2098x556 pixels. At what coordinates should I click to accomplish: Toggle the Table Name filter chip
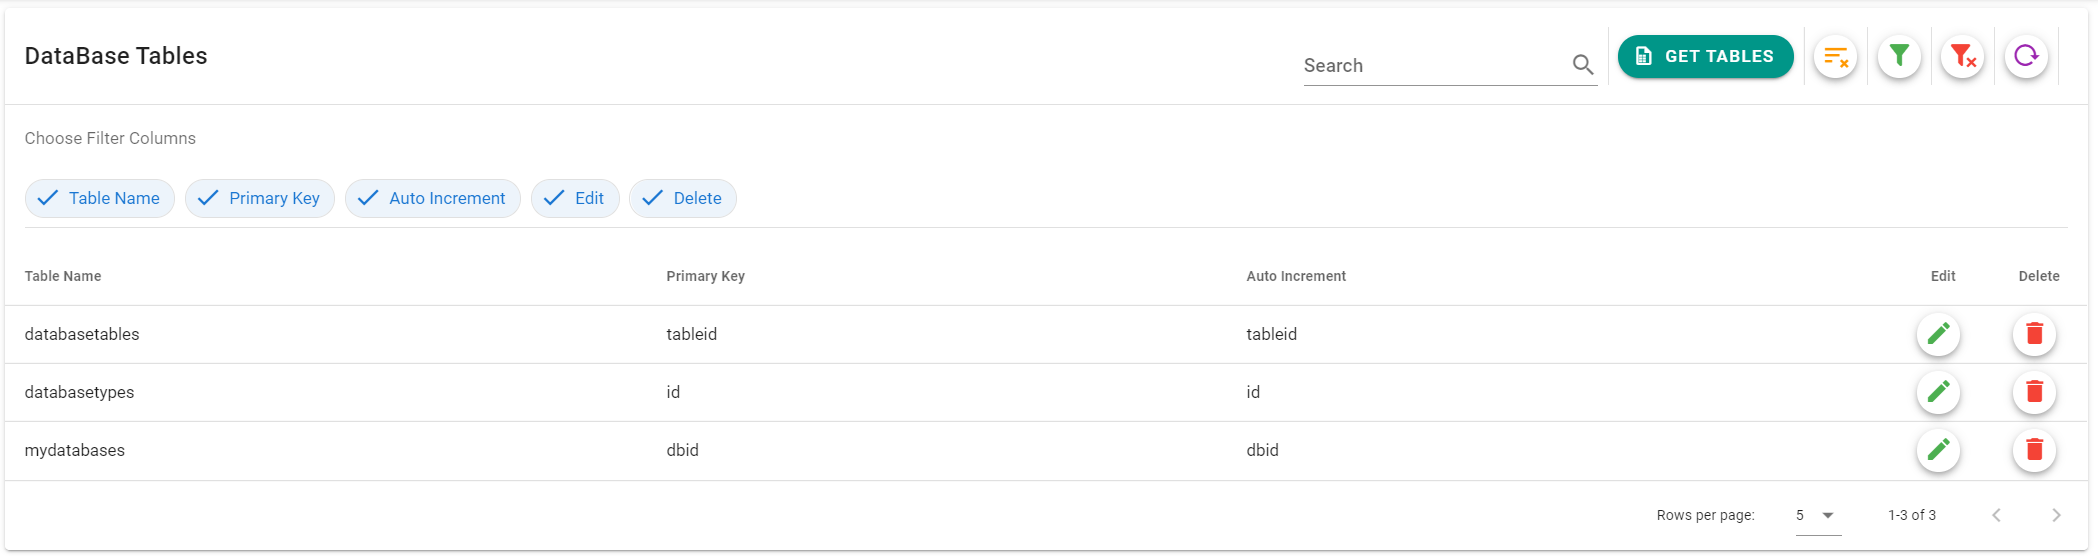pos(100,198)
